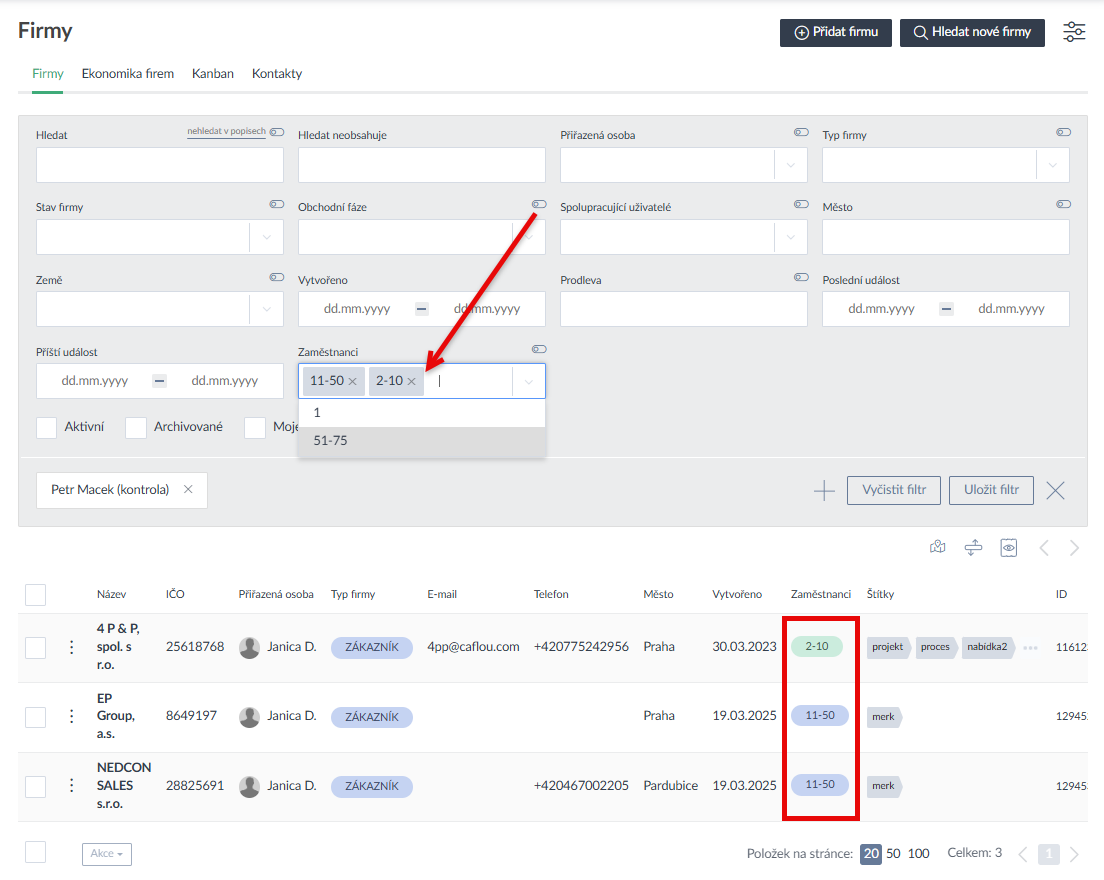Remove the 11-50 employees filter tag
The height and width of the screenshot is (880, 1104).
352,382
